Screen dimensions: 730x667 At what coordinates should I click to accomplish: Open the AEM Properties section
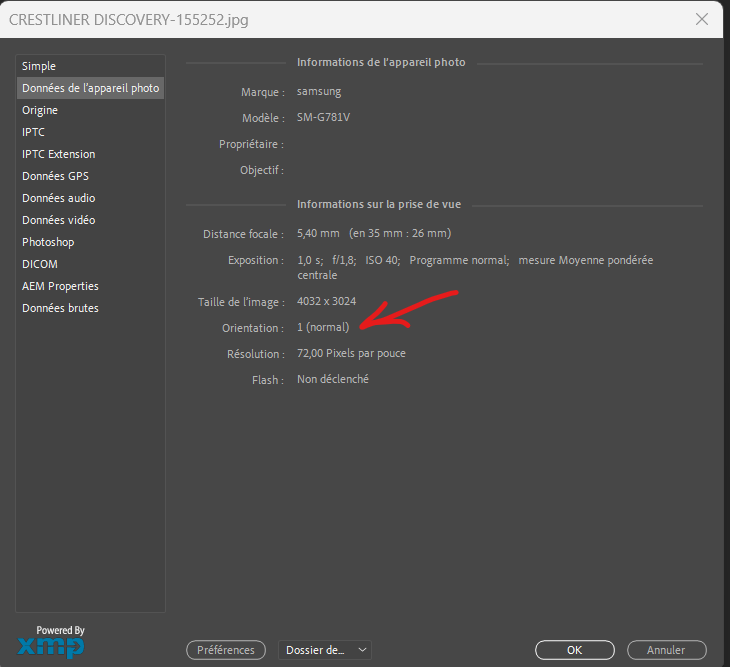(x=90, y=286)
